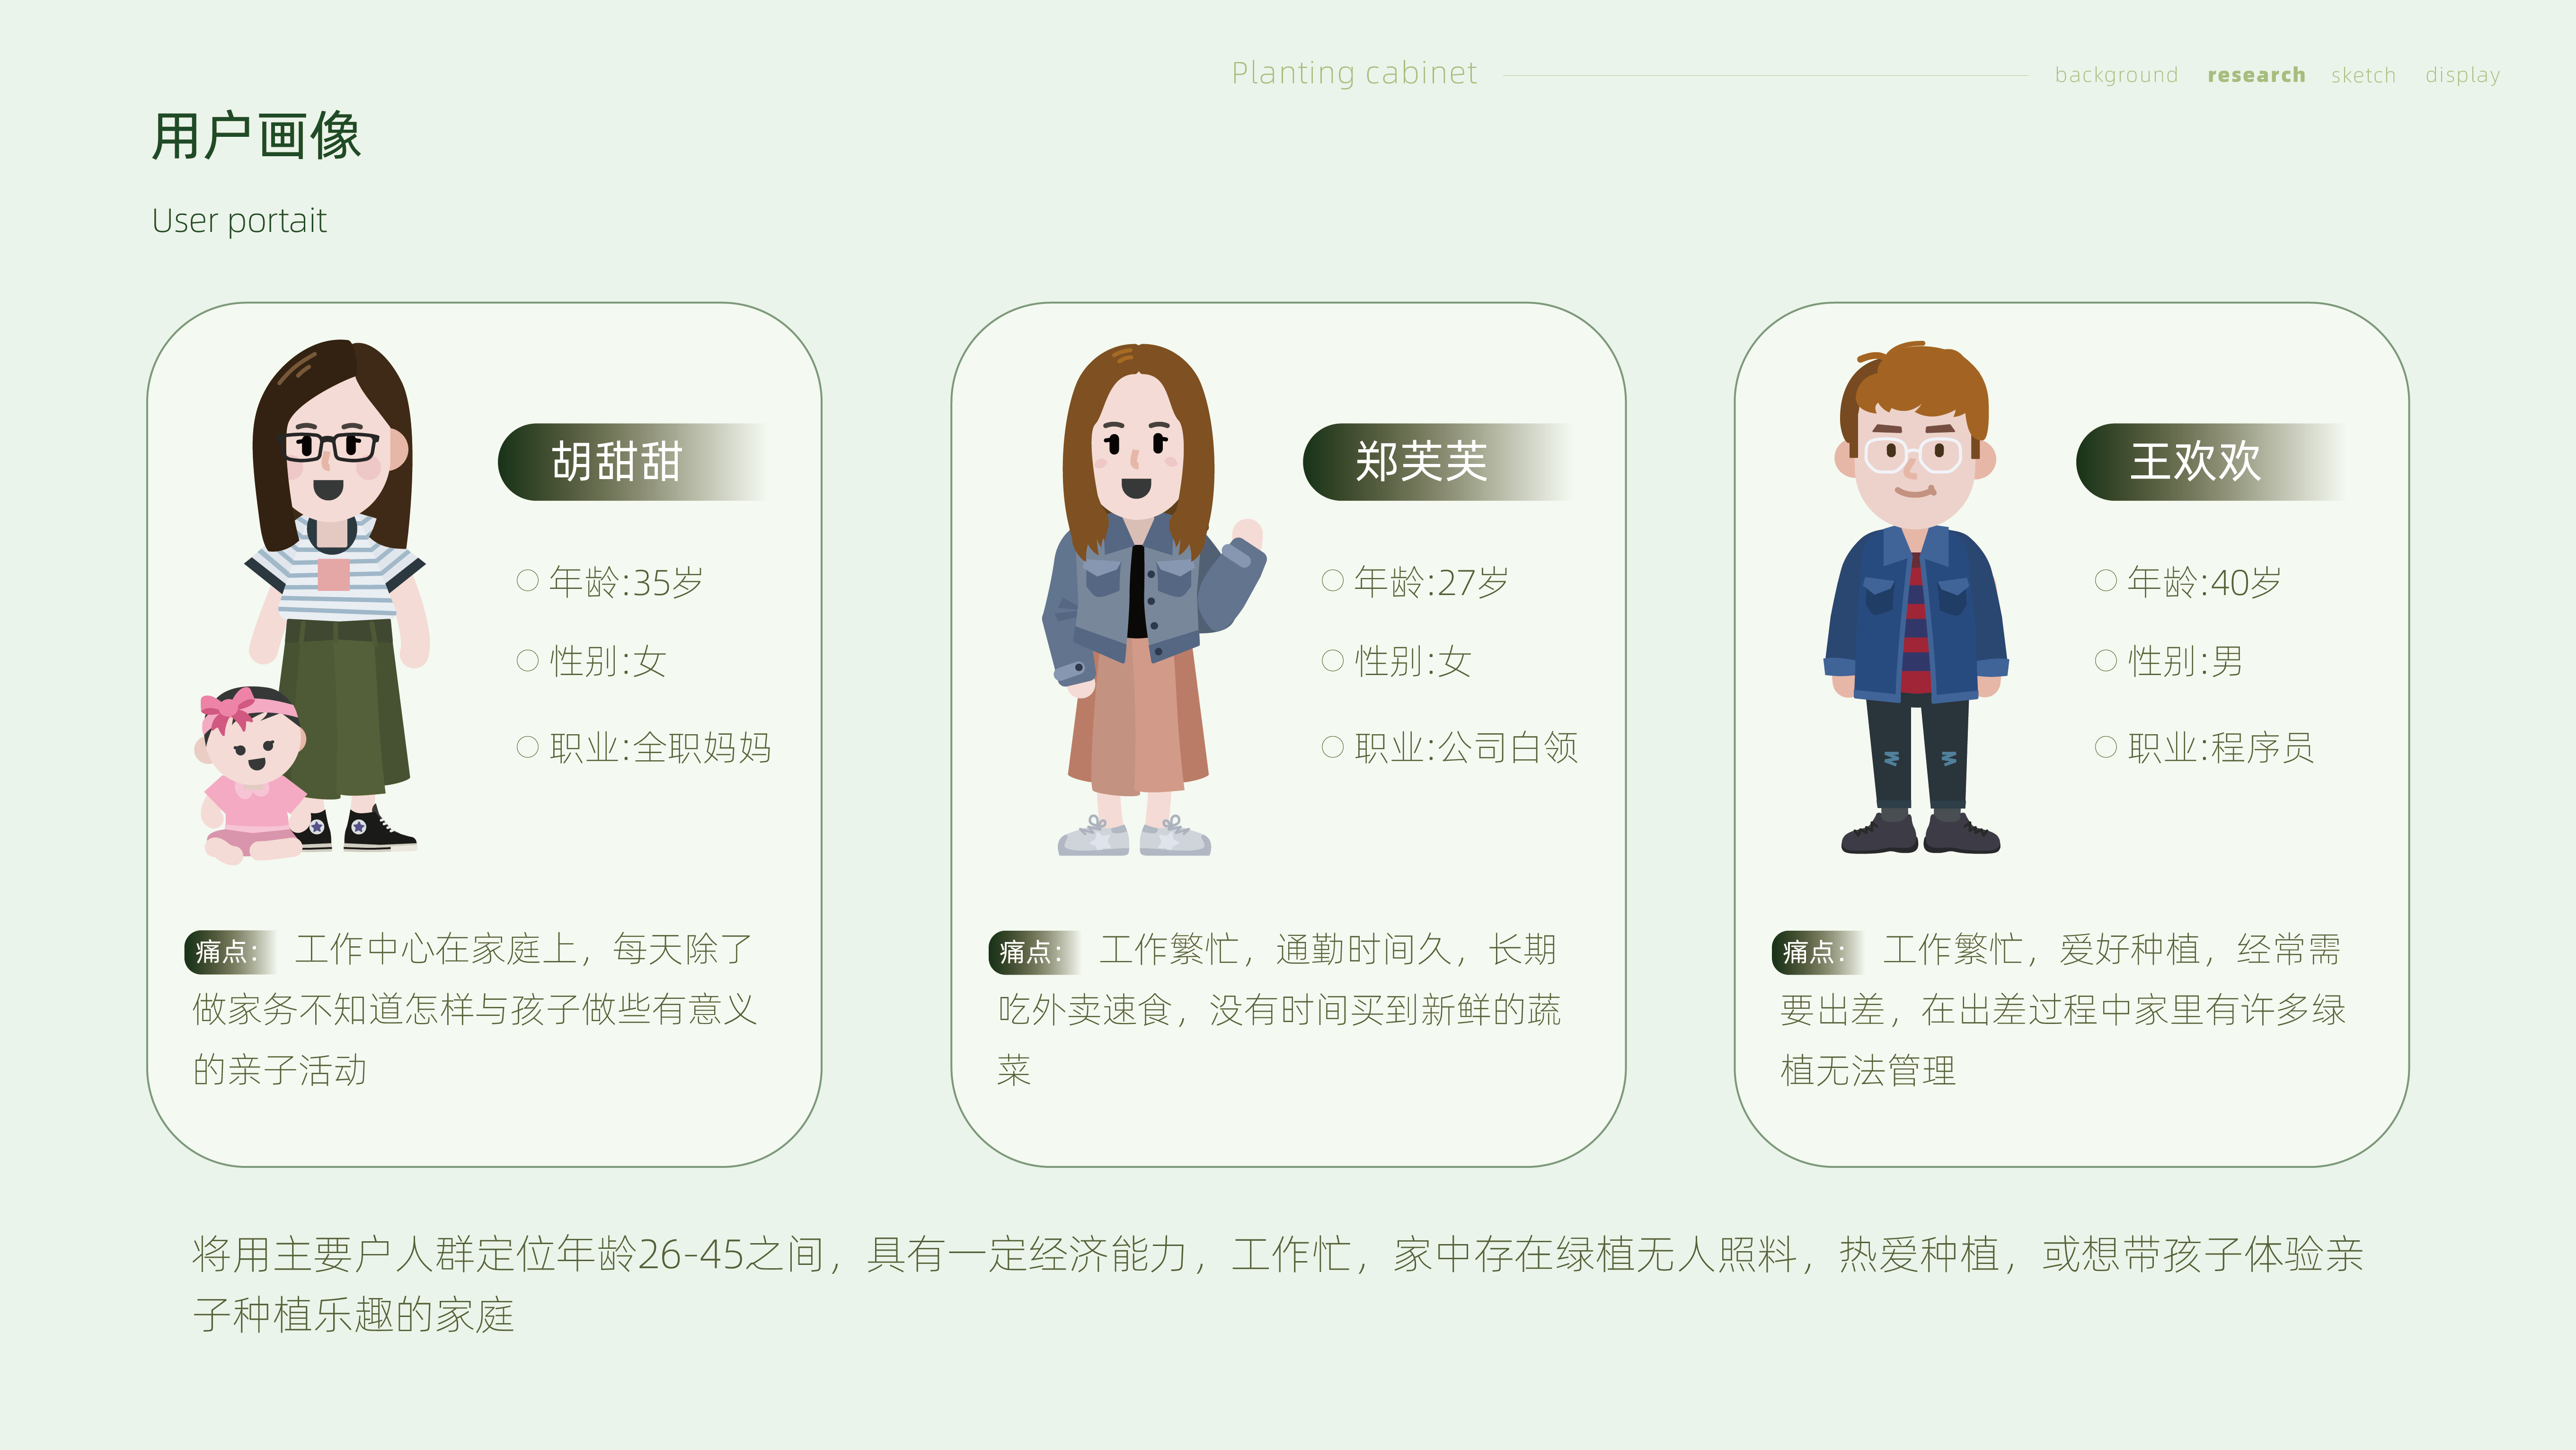Switch to the sketch tab
This screenshot has height=1450, width=2576.
click(x=2363, y=75)
